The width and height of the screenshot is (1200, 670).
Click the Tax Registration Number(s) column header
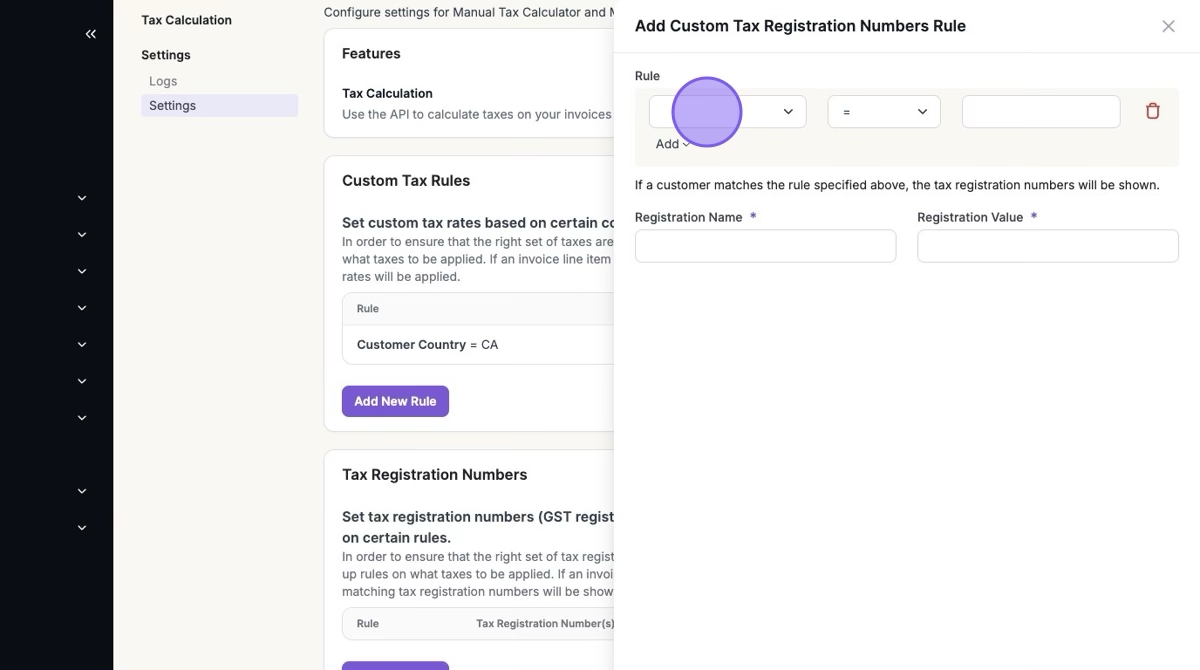coord(545,623)
